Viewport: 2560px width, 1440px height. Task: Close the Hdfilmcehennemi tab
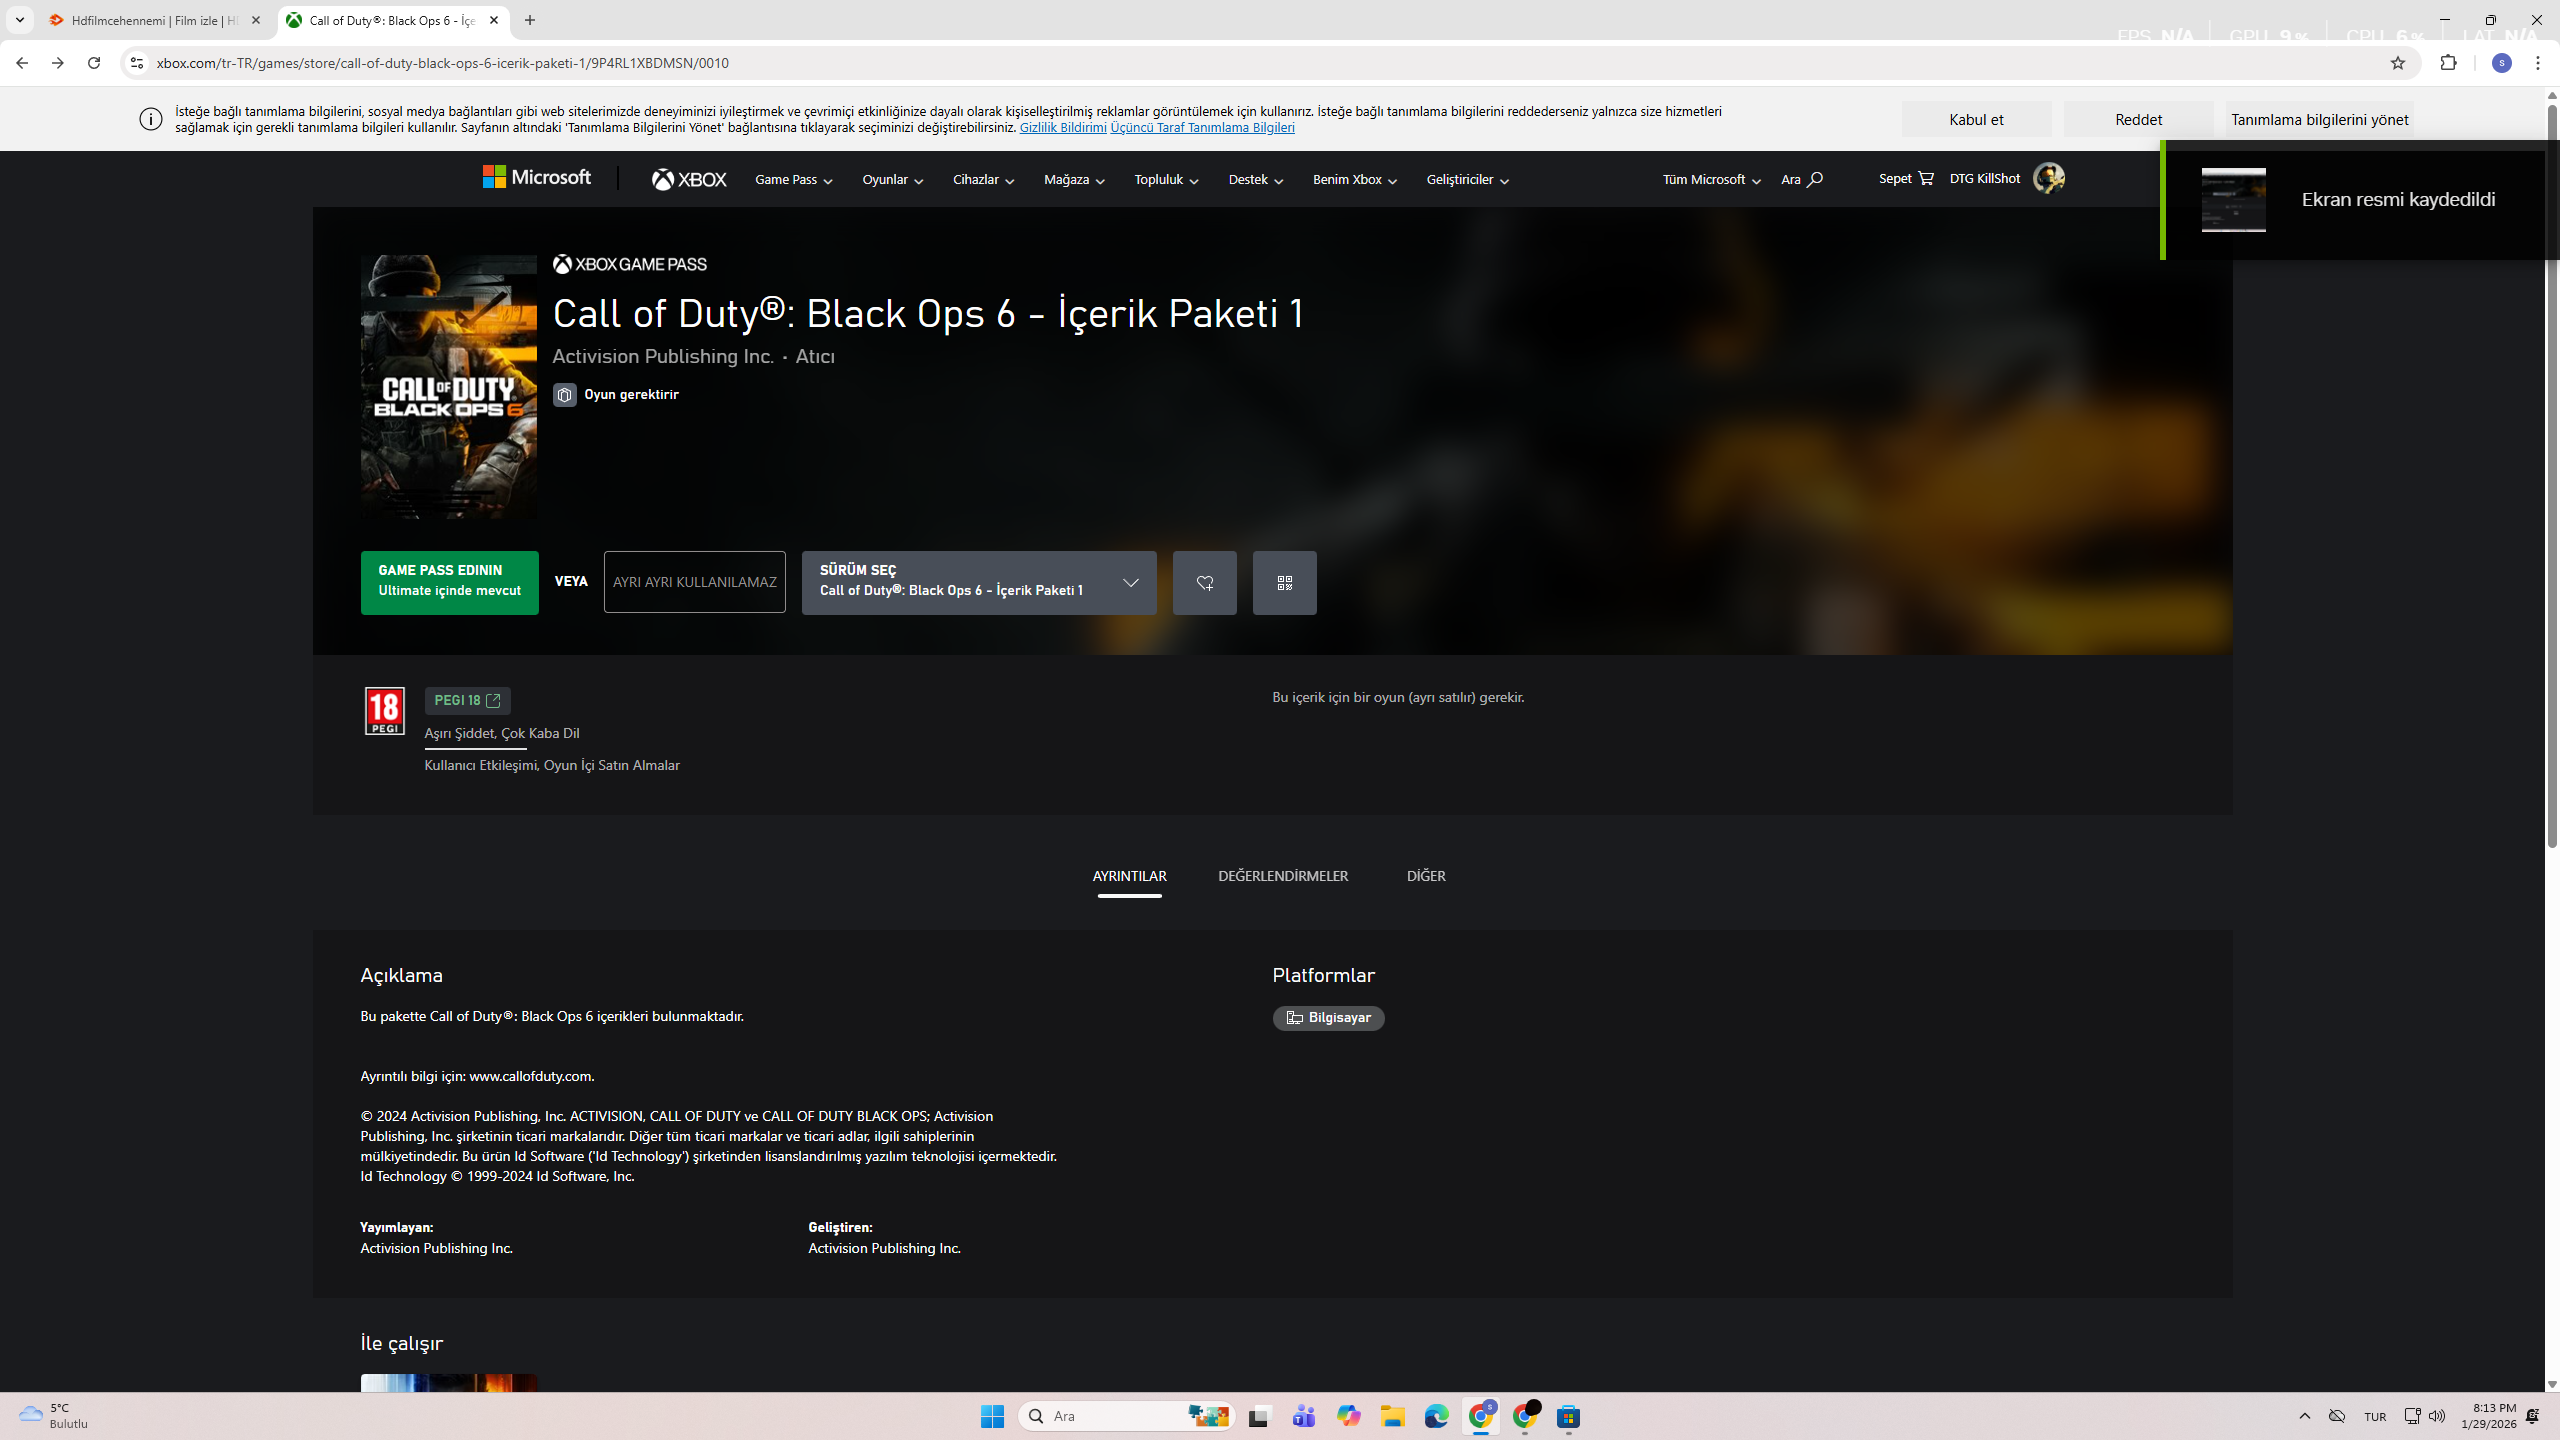(x=256, y=20)
